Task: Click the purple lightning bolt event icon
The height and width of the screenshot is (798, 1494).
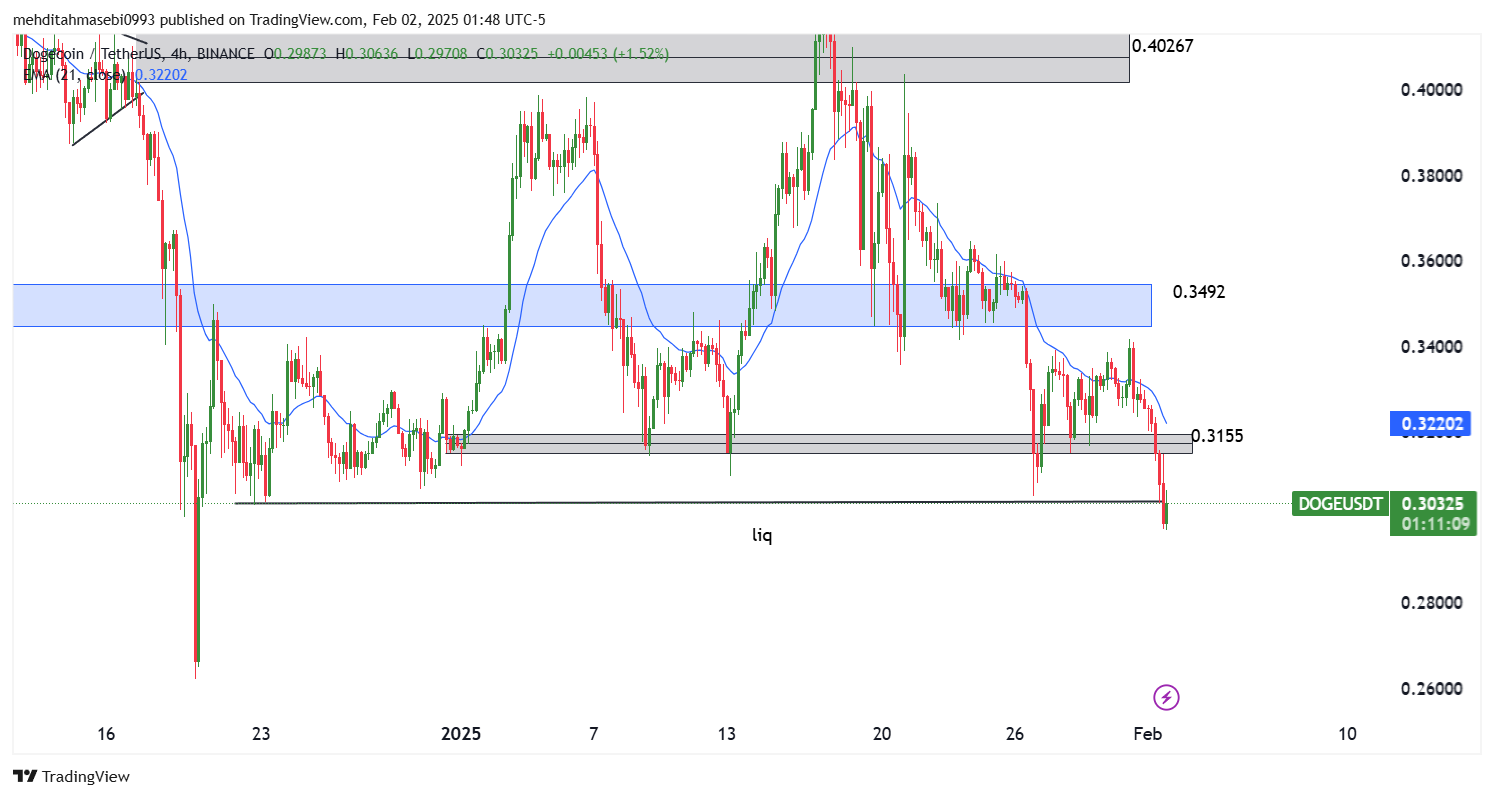Action: pyautogui.click(x=1167, y=696)
